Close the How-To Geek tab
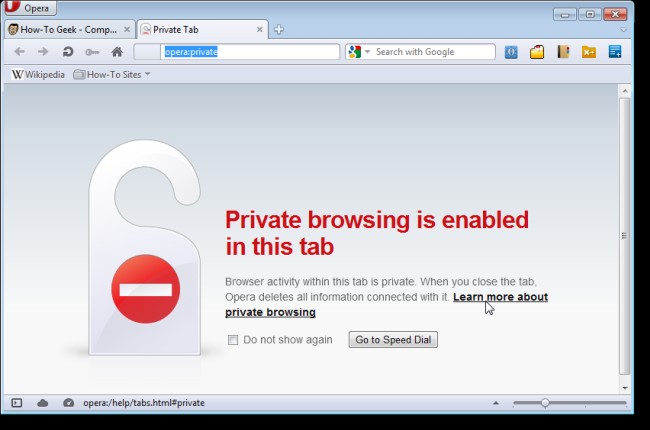 [127, 29]
